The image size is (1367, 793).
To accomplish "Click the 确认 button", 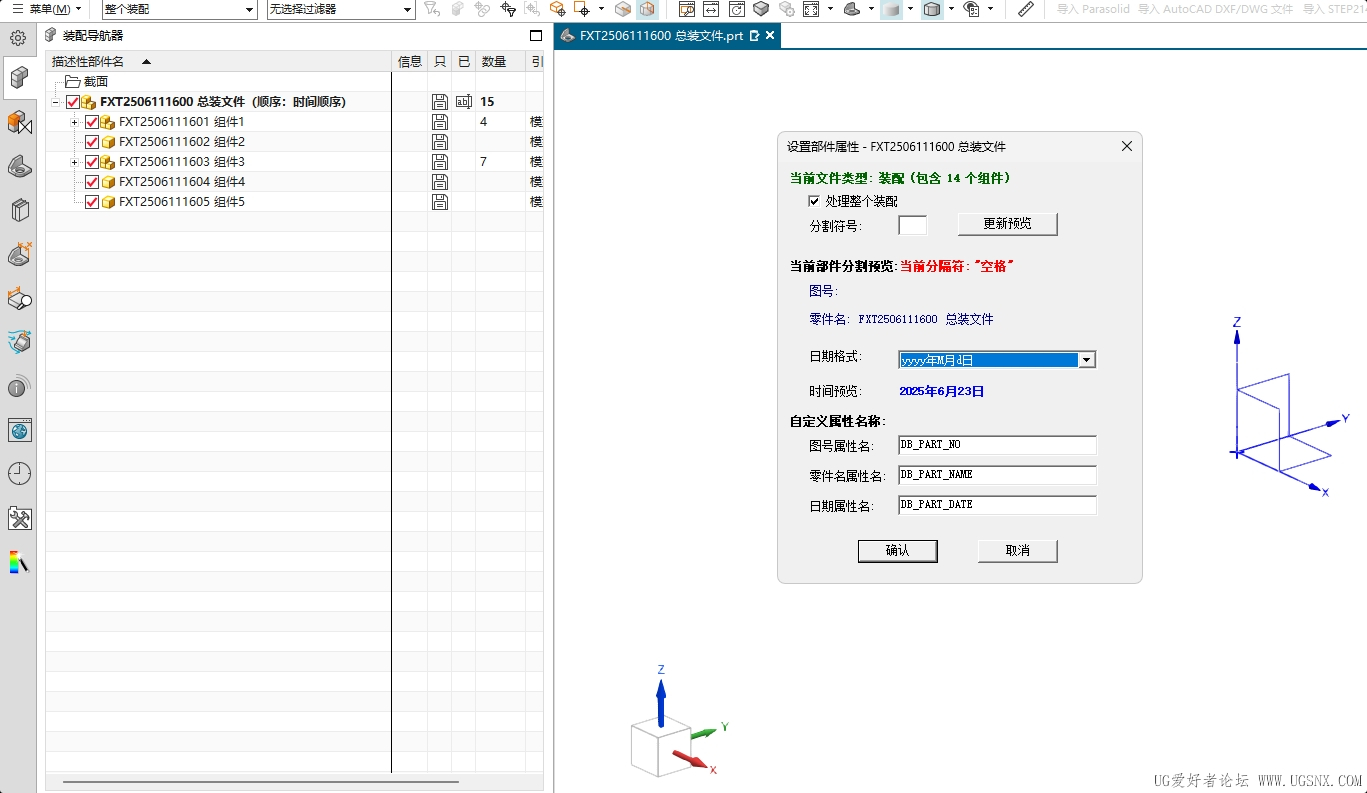I will 897,551.
